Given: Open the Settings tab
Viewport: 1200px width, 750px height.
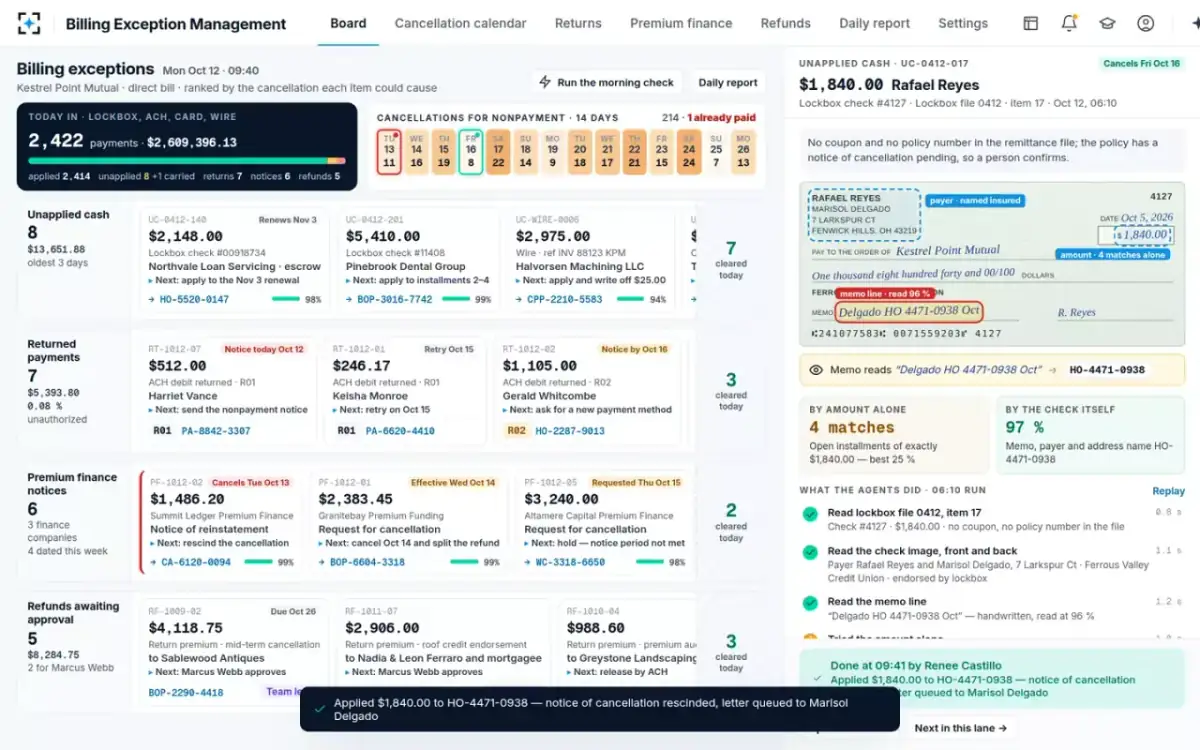Looking at the screenshot, I should click(x=963, y=23).
